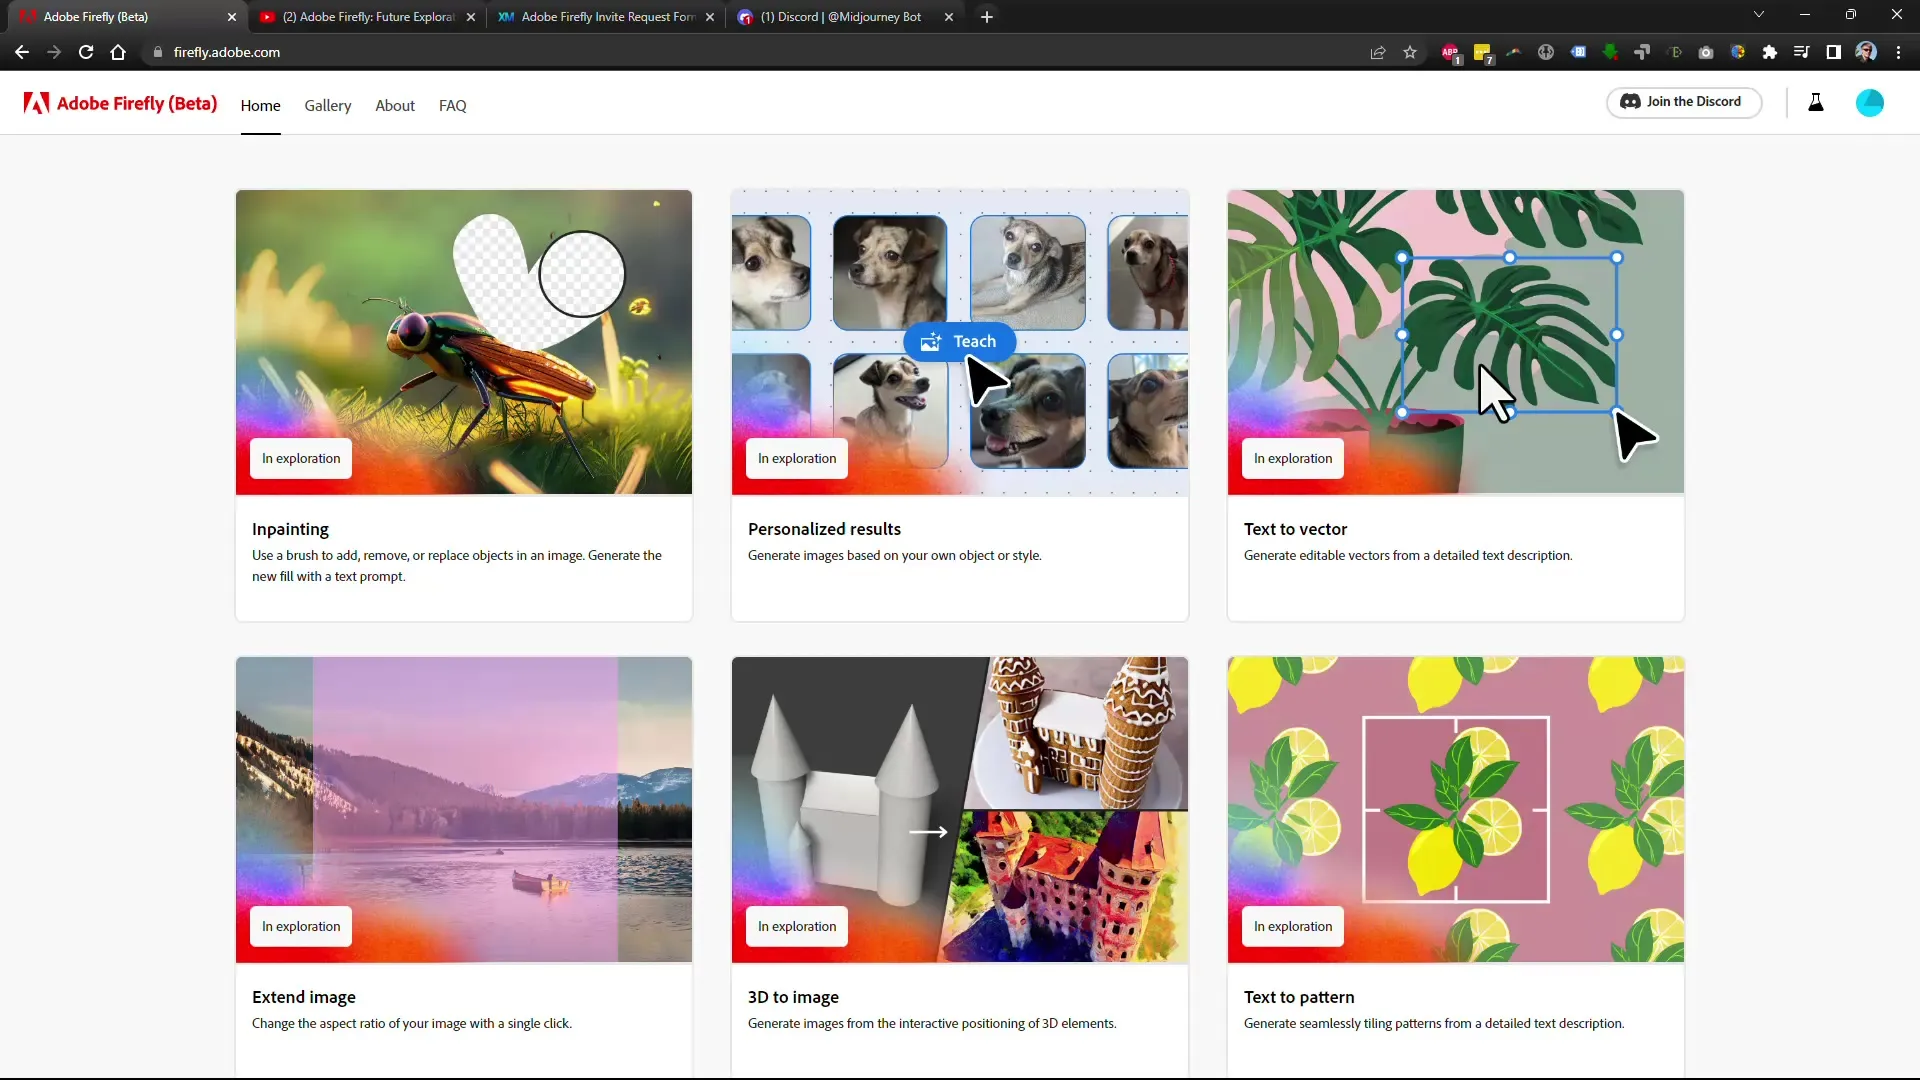Viewport: 1920px width, 1080px height.
Task: Click the Gallery navigation tab
Action: pos(327,105)
